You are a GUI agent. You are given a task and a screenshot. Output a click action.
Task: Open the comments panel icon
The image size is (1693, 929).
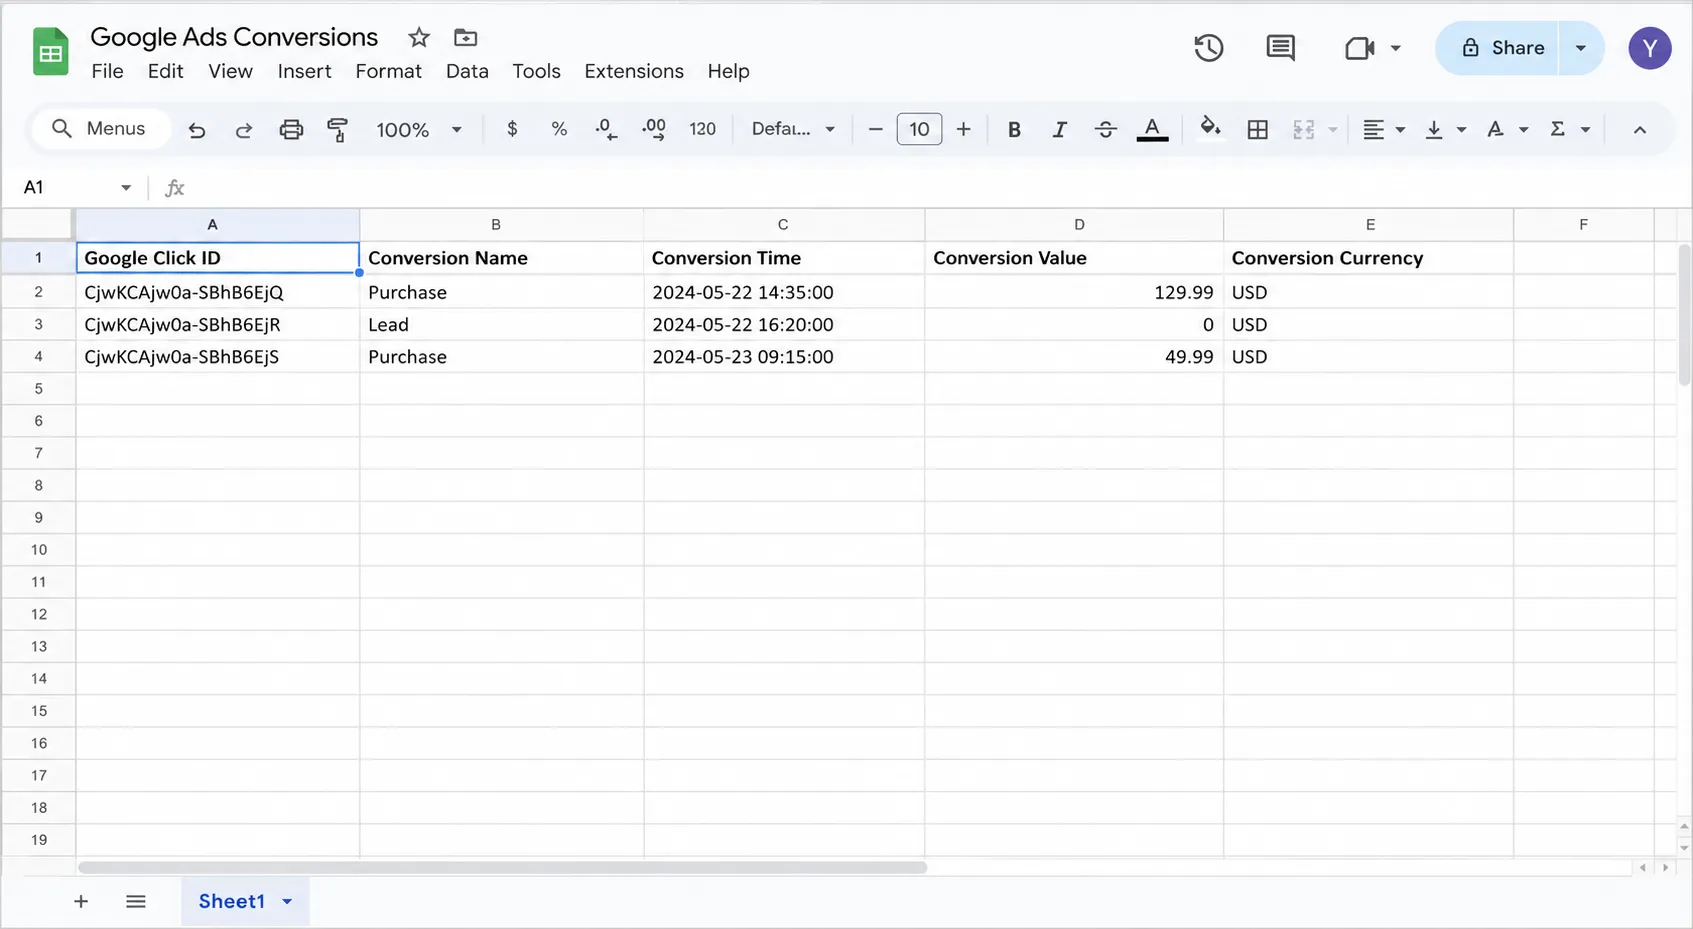[x=1280, y=48]
